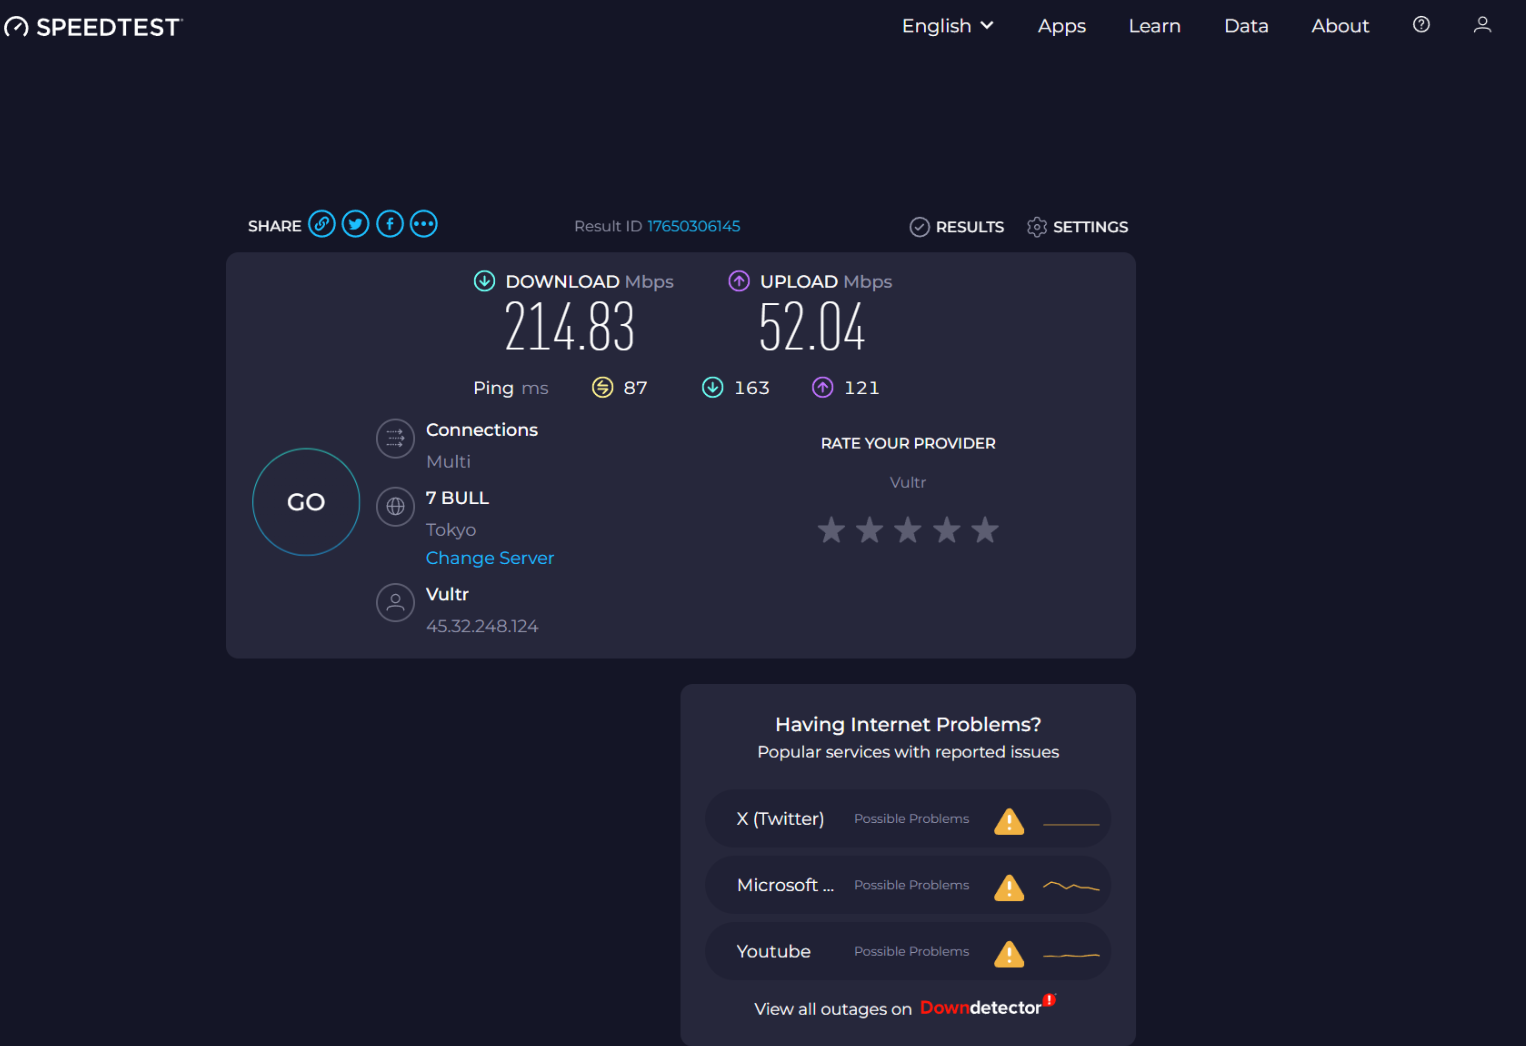This screenshot has height=1046, width=1526.
Task: Click the Tokyo server location text
Action: [451, 530]
